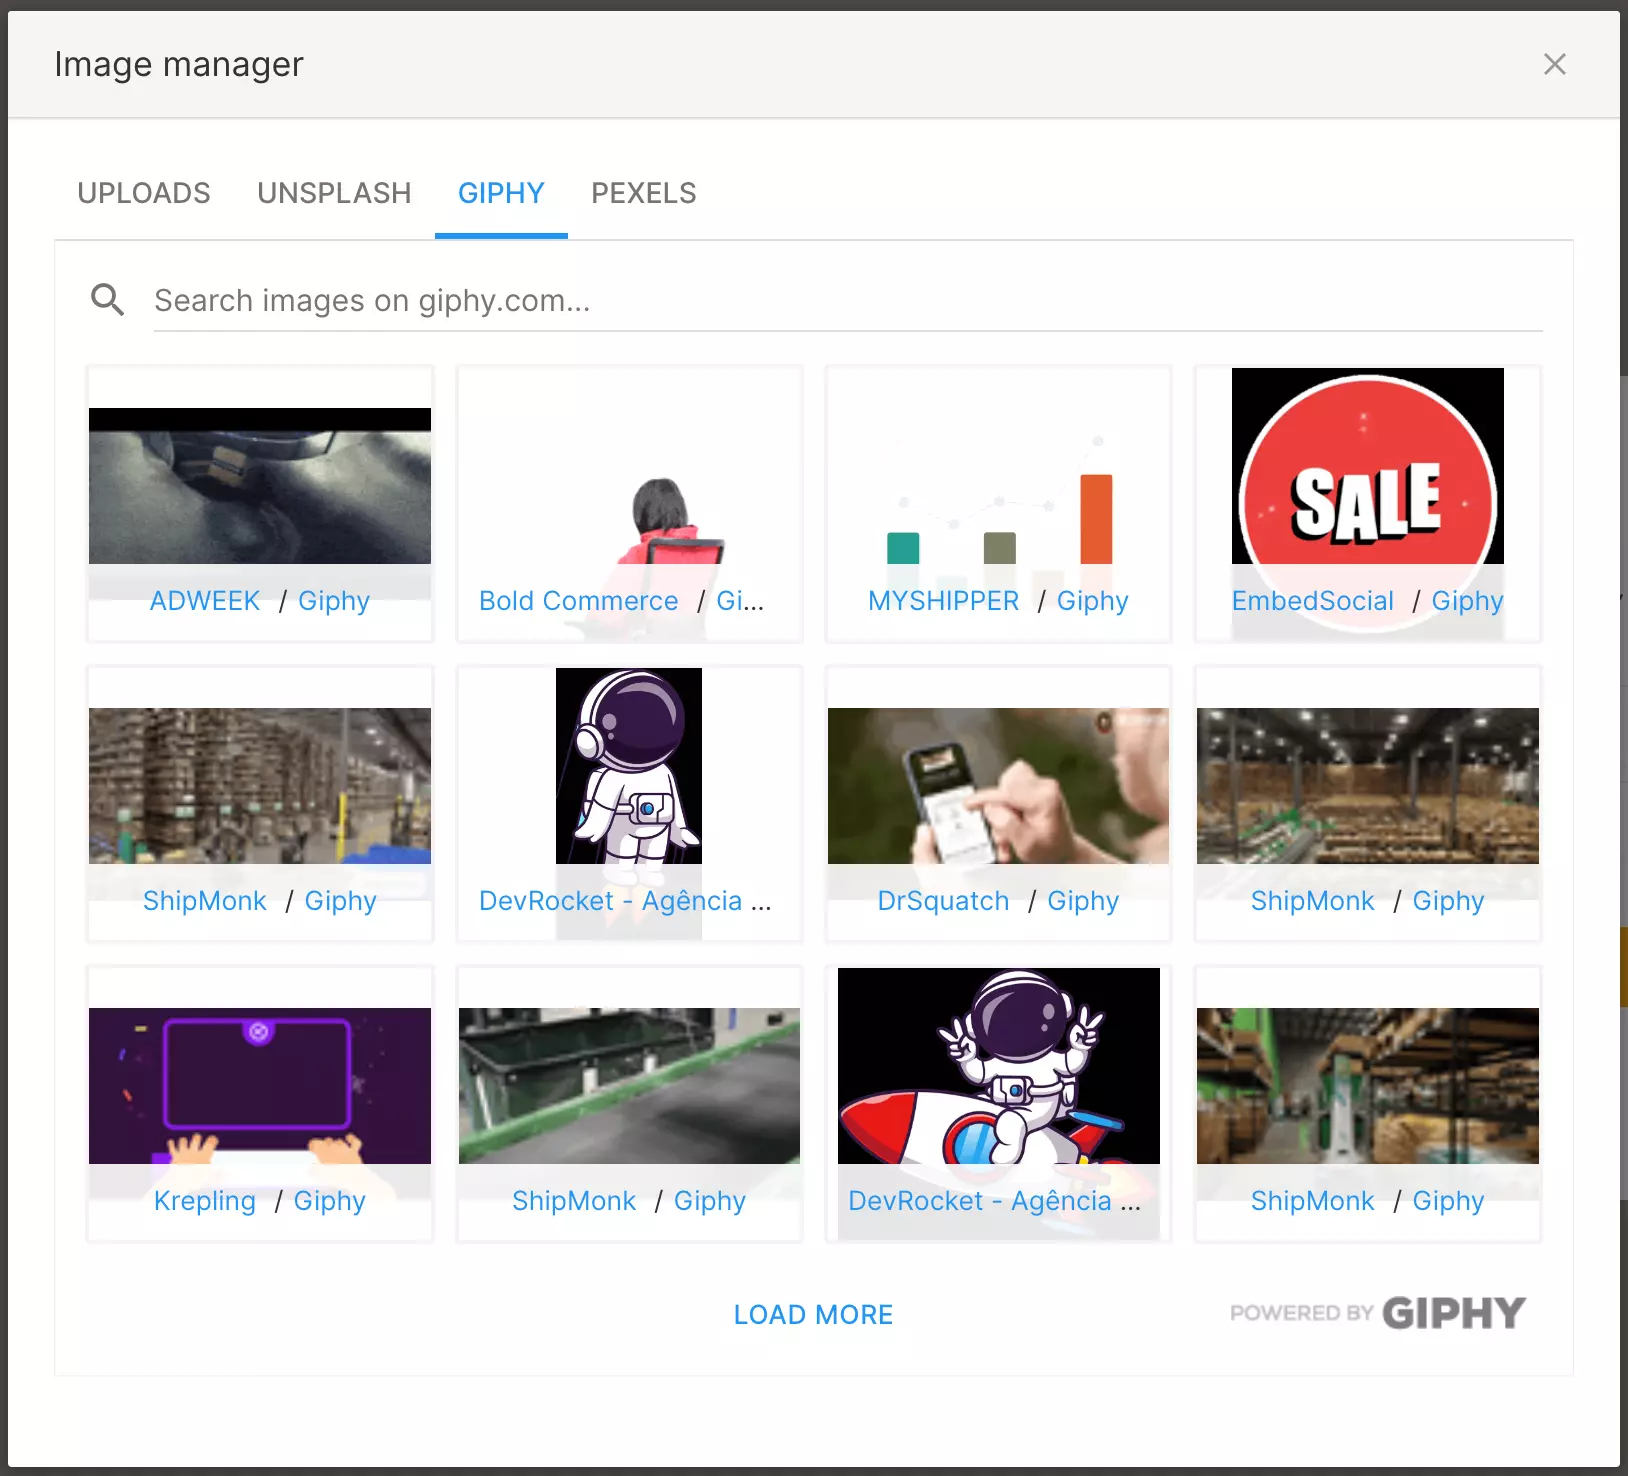1628x1476 pixels.
Task: Visit the DrSquatch author link
Action: click(x=943, y=901)
